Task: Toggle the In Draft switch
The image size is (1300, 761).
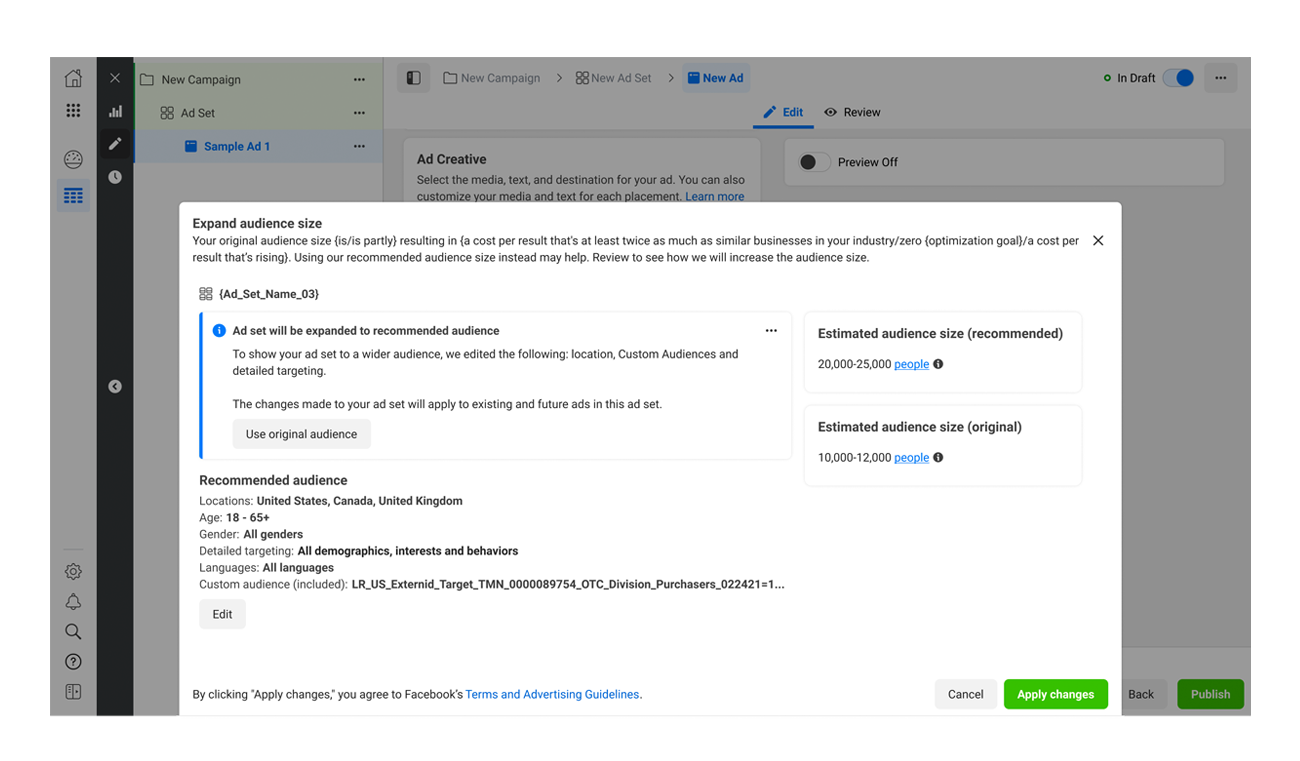Action: pyautogui.click(x=1179, y=78)
